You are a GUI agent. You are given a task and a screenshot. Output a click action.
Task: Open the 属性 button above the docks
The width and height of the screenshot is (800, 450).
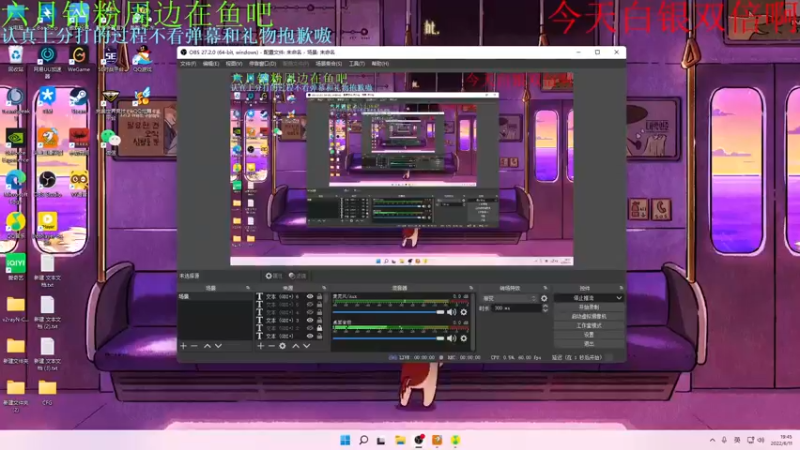tap(274, 276)
